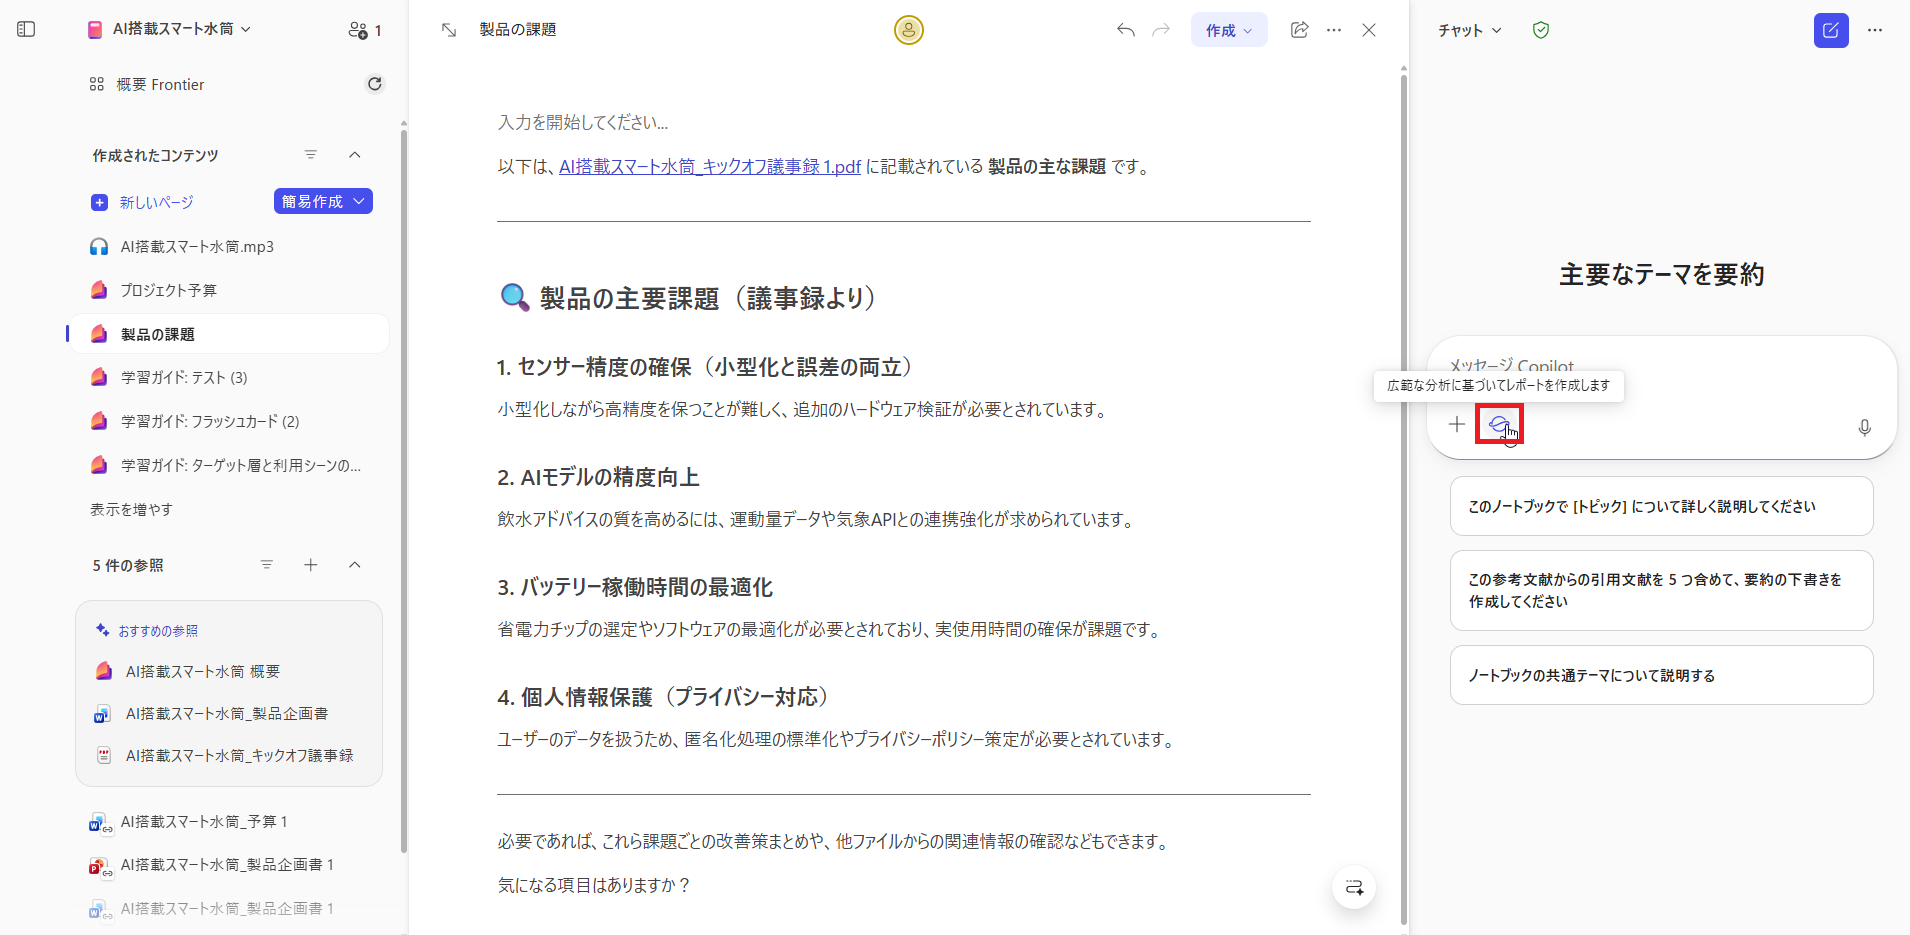This screenshot has height=935, width=1910.
Task: Open the chat panel options menu
Action: coord(1876,30)
